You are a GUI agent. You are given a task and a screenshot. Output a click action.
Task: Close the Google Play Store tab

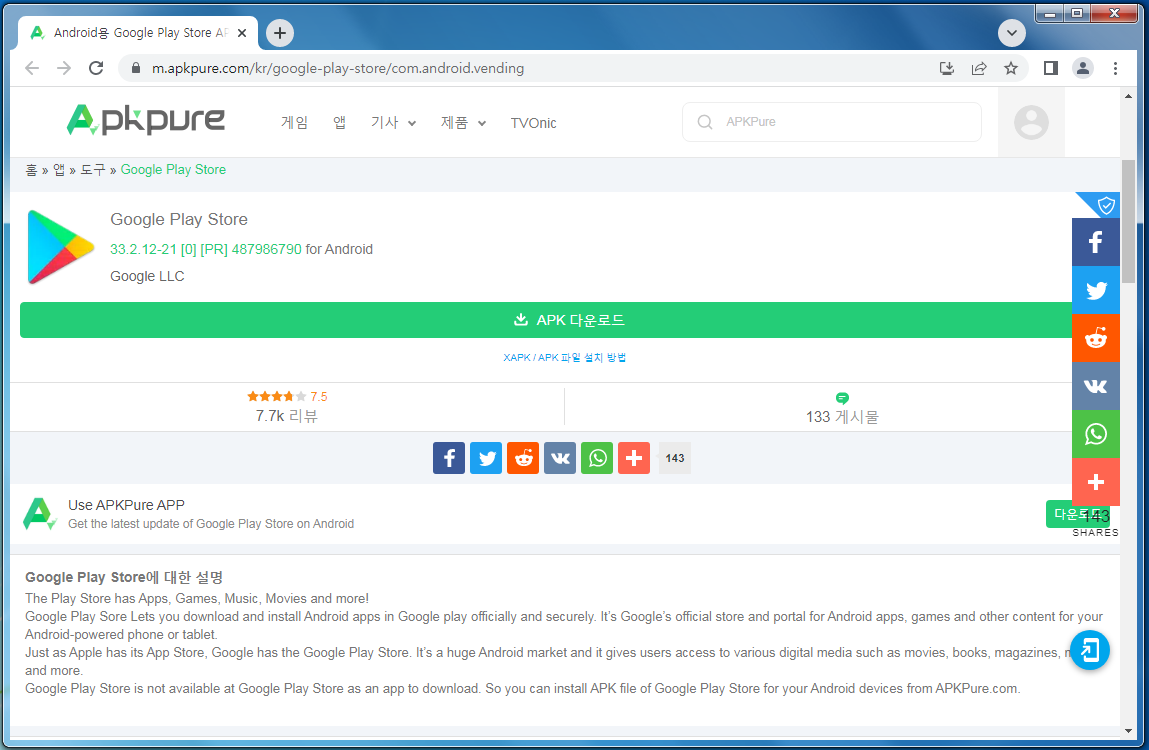pyautogui.click(x=242, y=33)
